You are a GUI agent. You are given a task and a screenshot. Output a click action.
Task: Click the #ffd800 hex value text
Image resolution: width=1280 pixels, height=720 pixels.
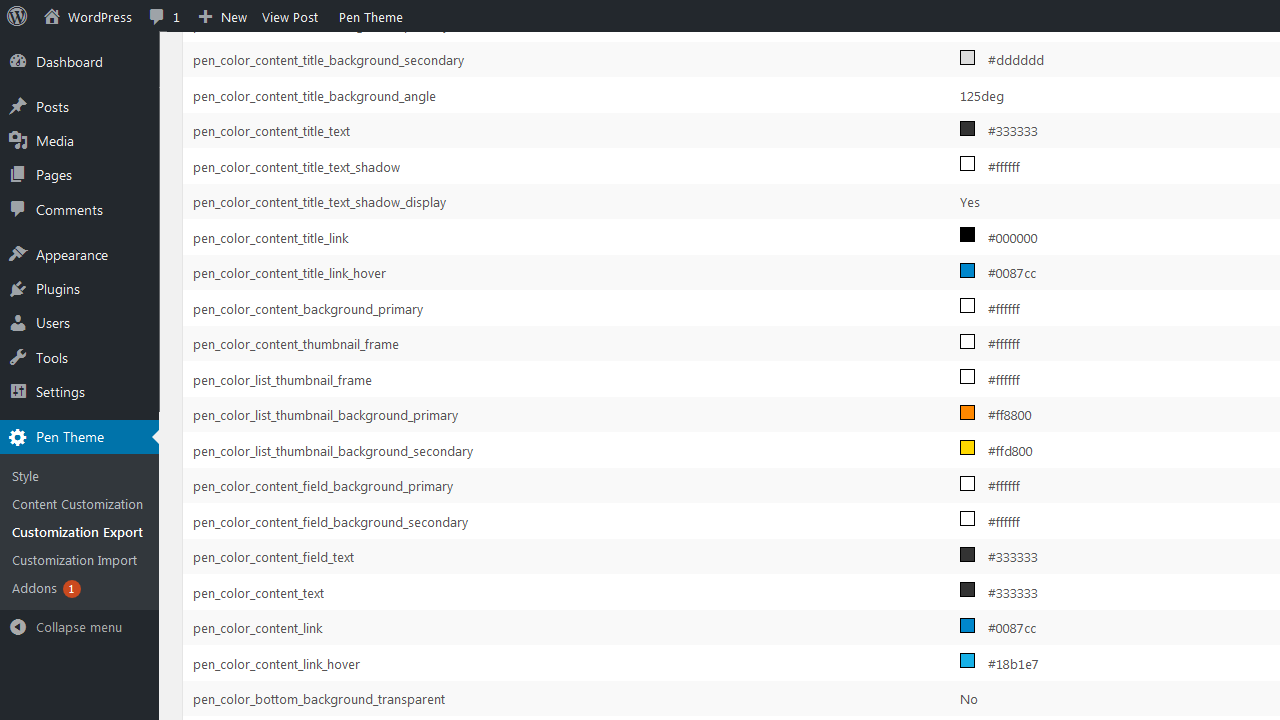pyautogui.click(x=1010, y=452)
